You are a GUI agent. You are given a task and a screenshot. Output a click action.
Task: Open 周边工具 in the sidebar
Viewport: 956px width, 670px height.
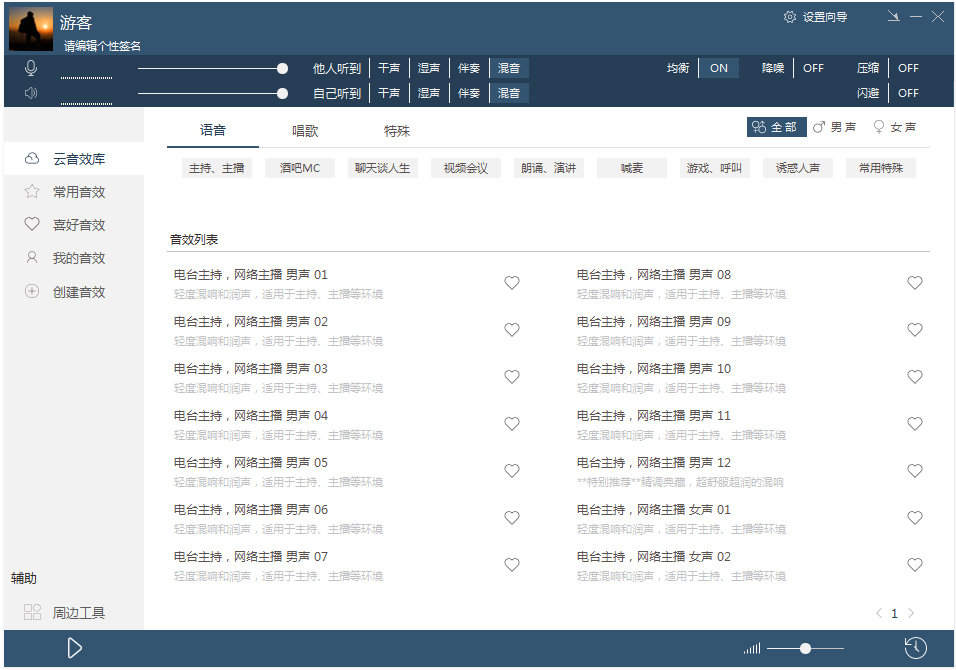(x=78, y=613)
